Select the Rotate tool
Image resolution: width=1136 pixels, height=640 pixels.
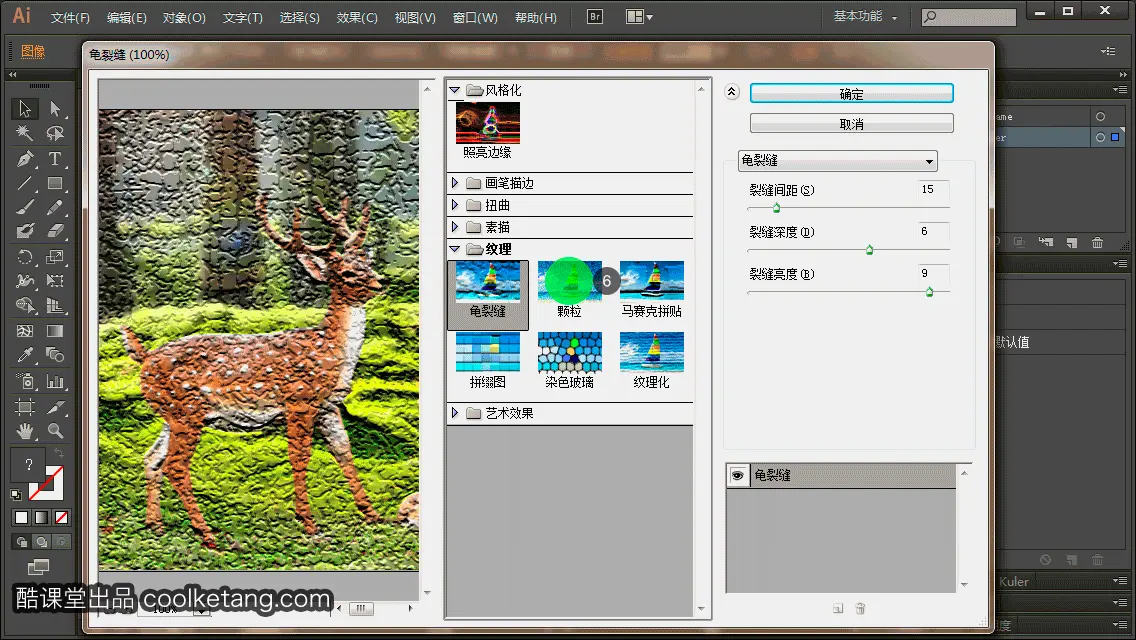point(25,257)
